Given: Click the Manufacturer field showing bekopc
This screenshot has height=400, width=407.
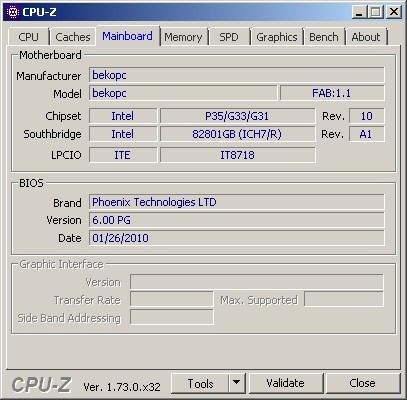Looking at the screenshot, I should point(237,75).
